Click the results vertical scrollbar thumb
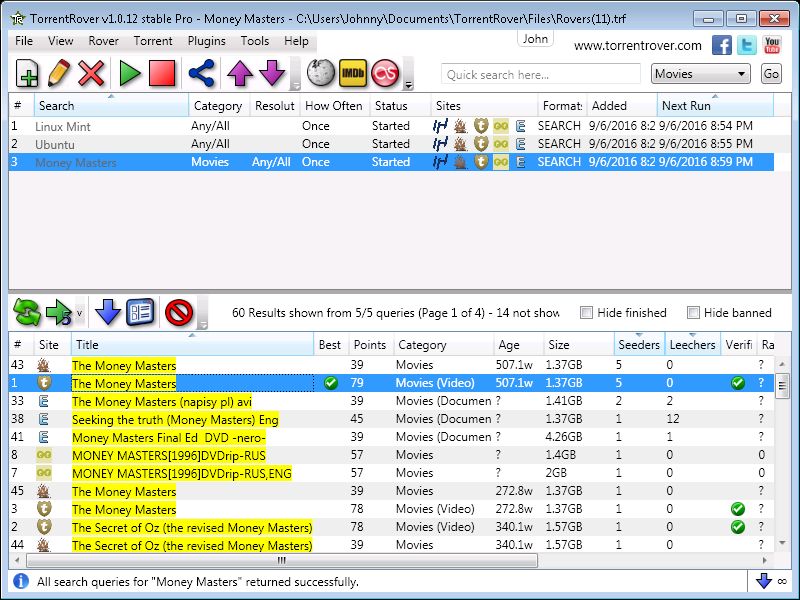Viewport: 800px width, 600px height. tap(782, 385)
